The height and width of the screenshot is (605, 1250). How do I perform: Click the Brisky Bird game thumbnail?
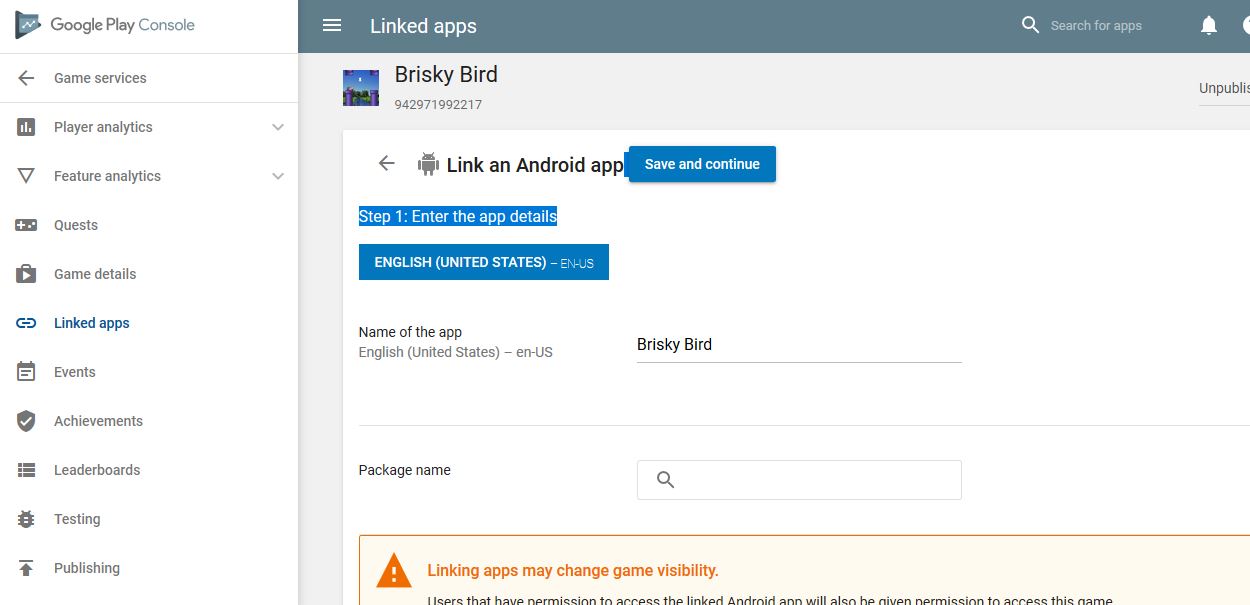[x=361, y=88]
